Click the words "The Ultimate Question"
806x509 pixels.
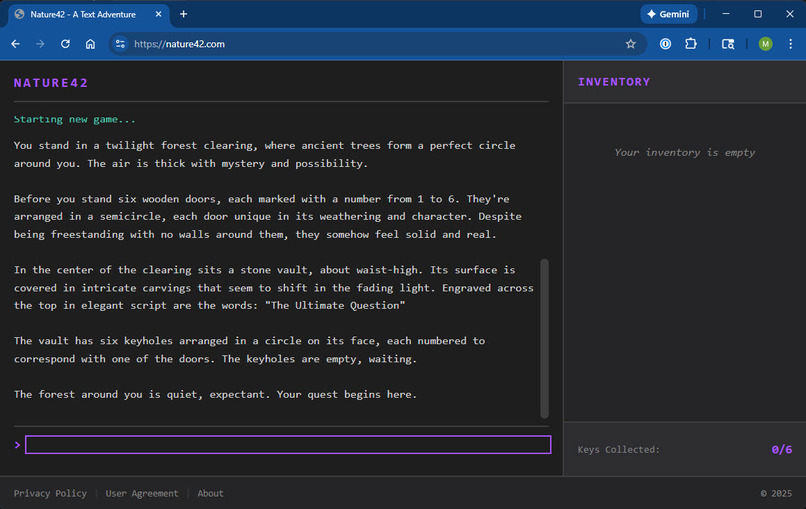335,305
